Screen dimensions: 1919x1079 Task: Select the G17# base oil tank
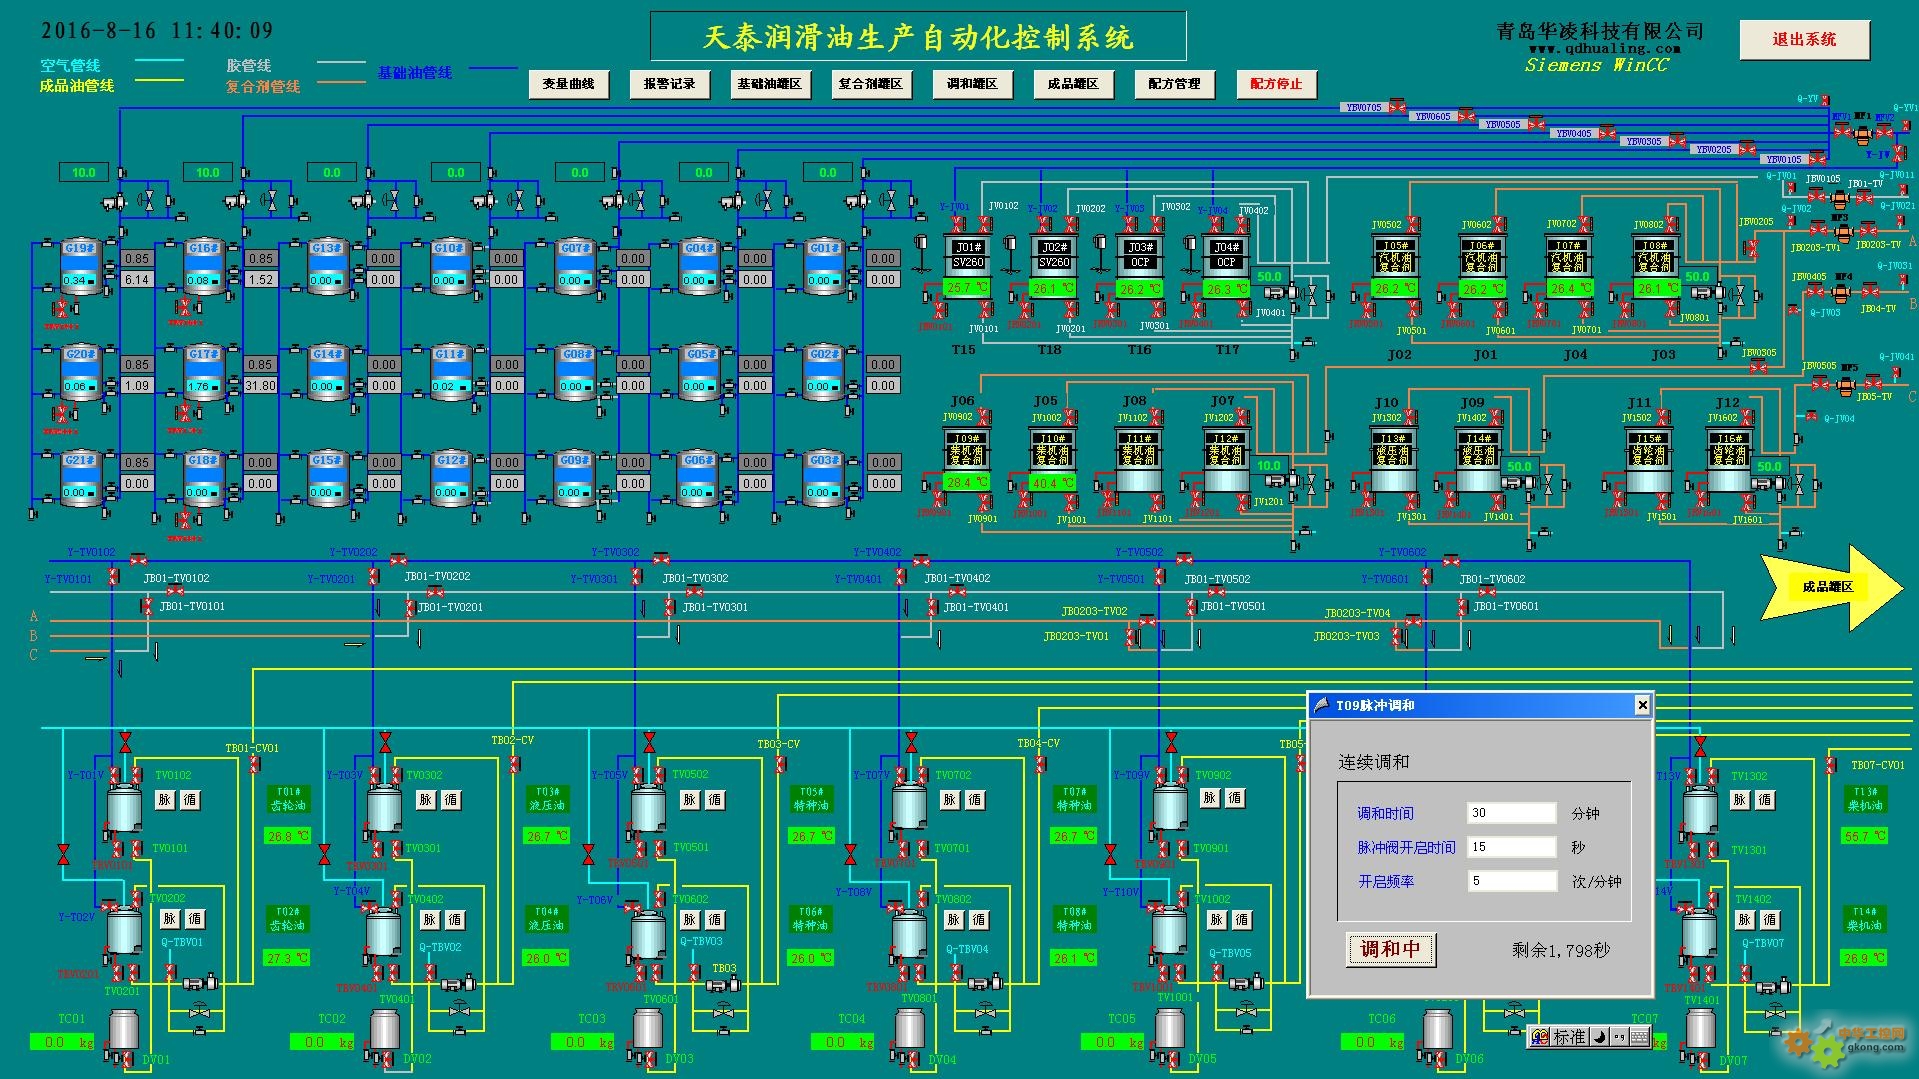pos(203,373)
